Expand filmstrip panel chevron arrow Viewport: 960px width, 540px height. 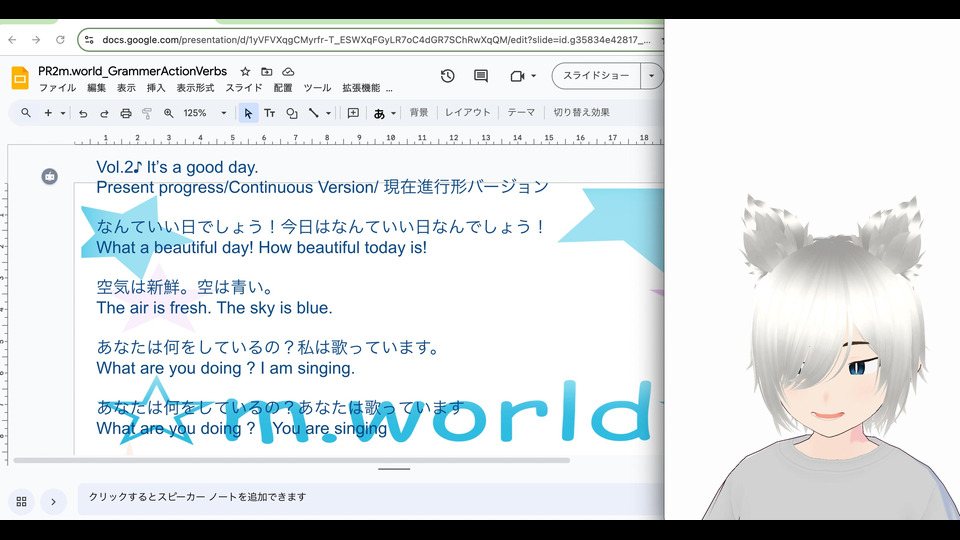point(53,502)
